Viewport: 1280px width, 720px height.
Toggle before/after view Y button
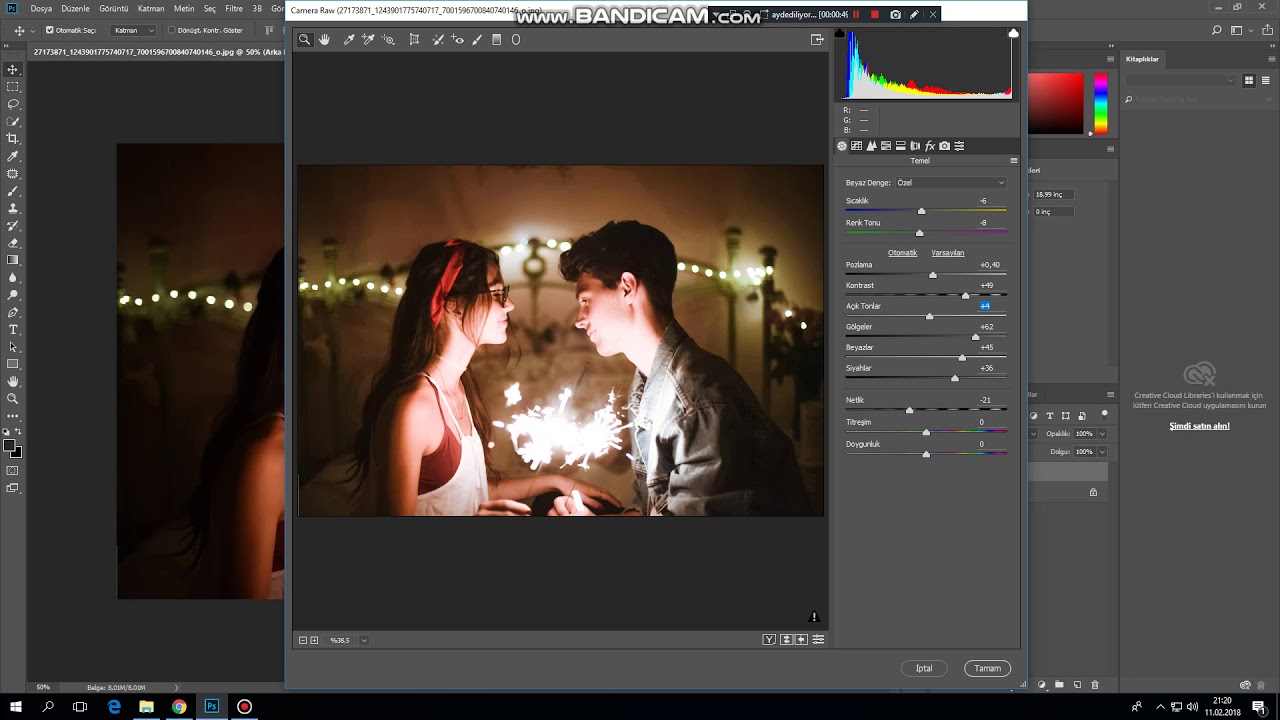coord(769,640)
